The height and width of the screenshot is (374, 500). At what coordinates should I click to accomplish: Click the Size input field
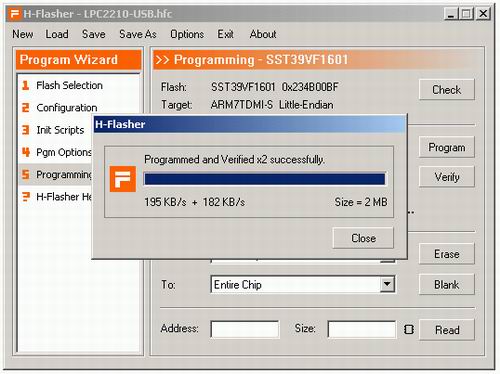click(362, 329)
